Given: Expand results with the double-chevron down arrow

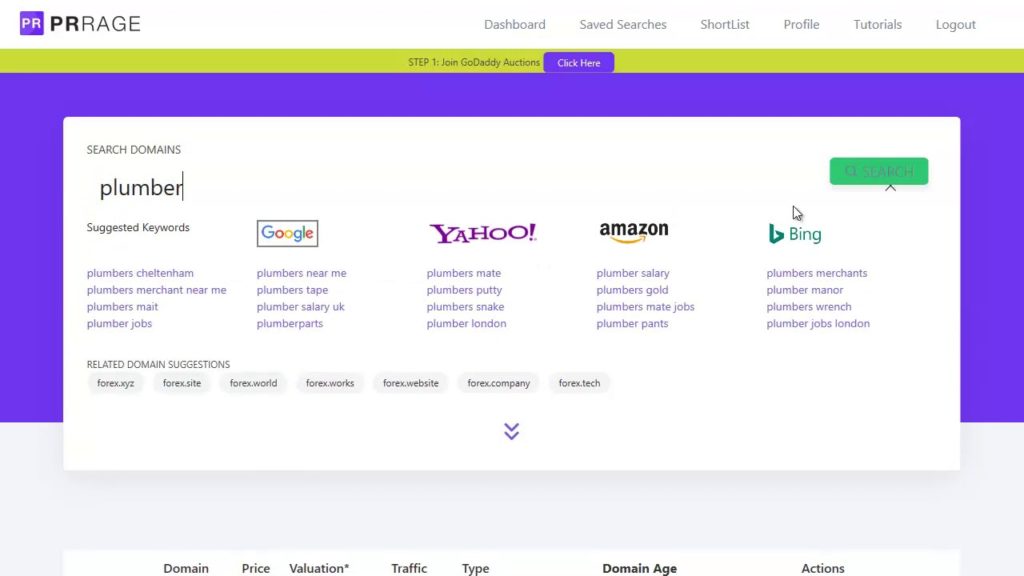Looking at the screenshot, I should pyautogui.click(x=511, y=431).
